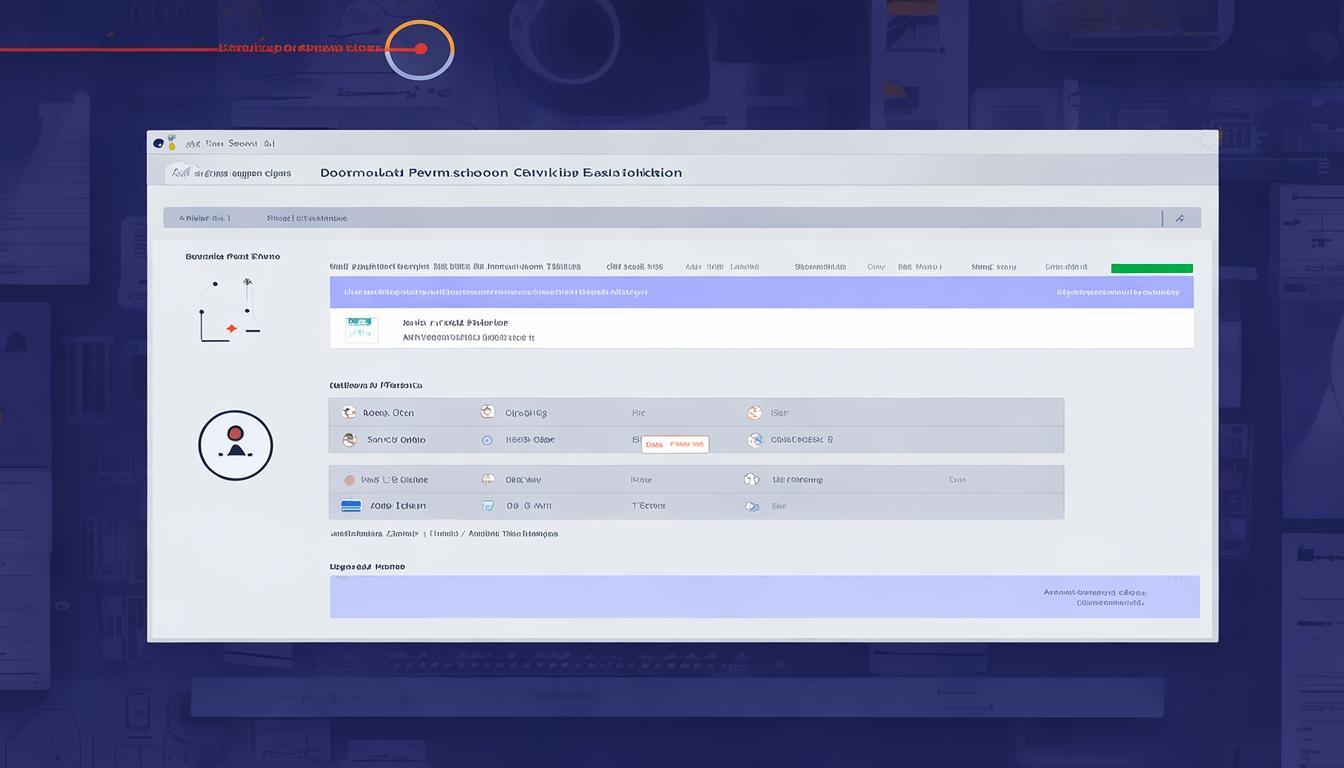Click the small icon at toolbar's right end
Image resolution: width=1344 pixels, height=768 pixels.
tap(1180, 218)
